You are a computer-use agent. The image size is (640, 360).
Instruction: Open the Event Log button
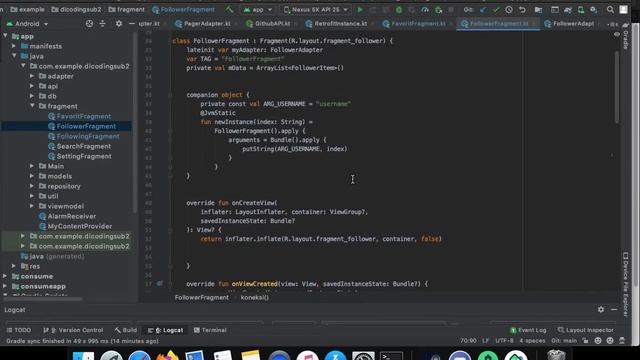(x=528, y=330)
